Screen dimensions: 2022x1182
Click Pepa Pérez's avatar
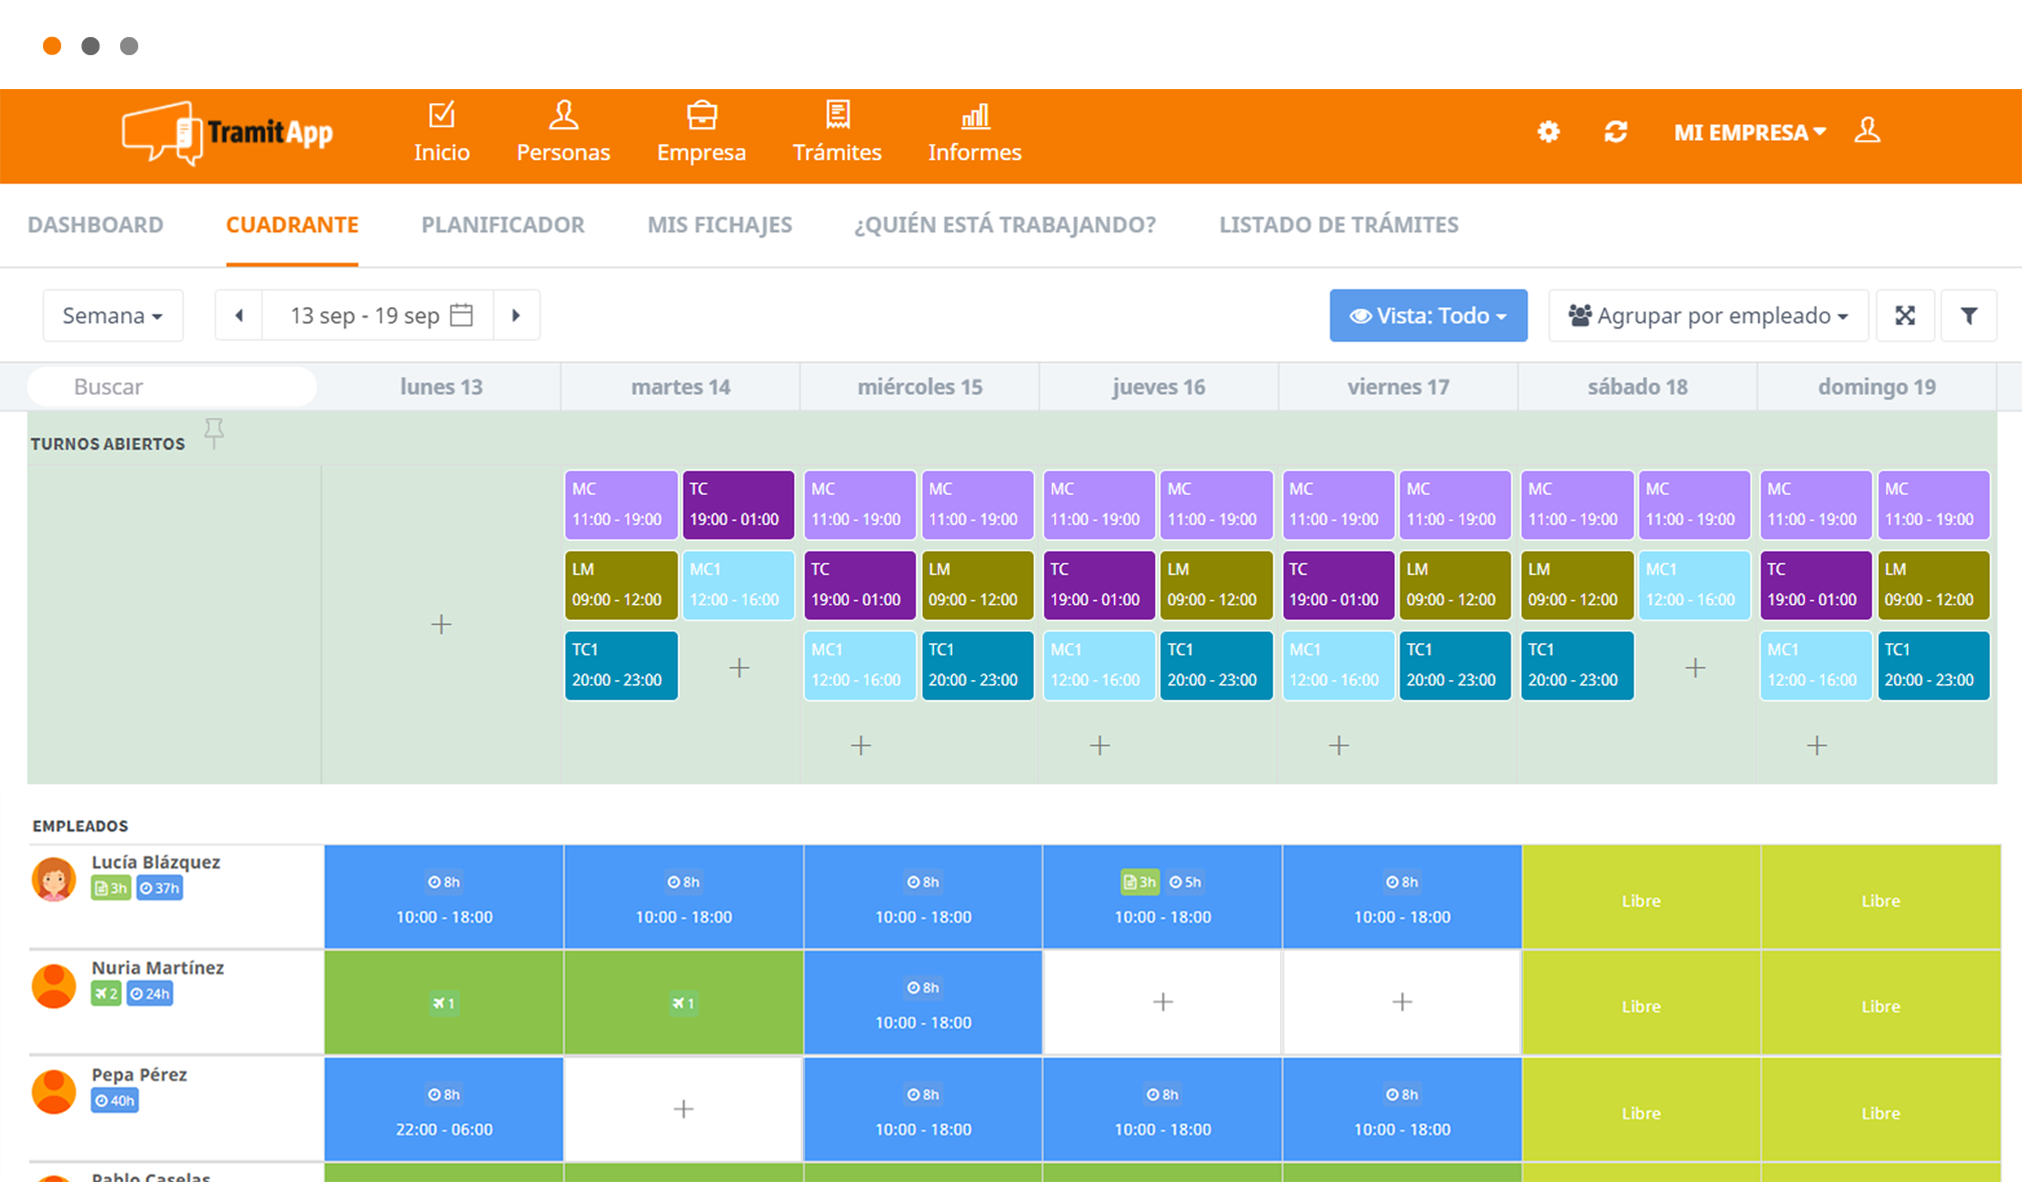[x=54, y=1092]
